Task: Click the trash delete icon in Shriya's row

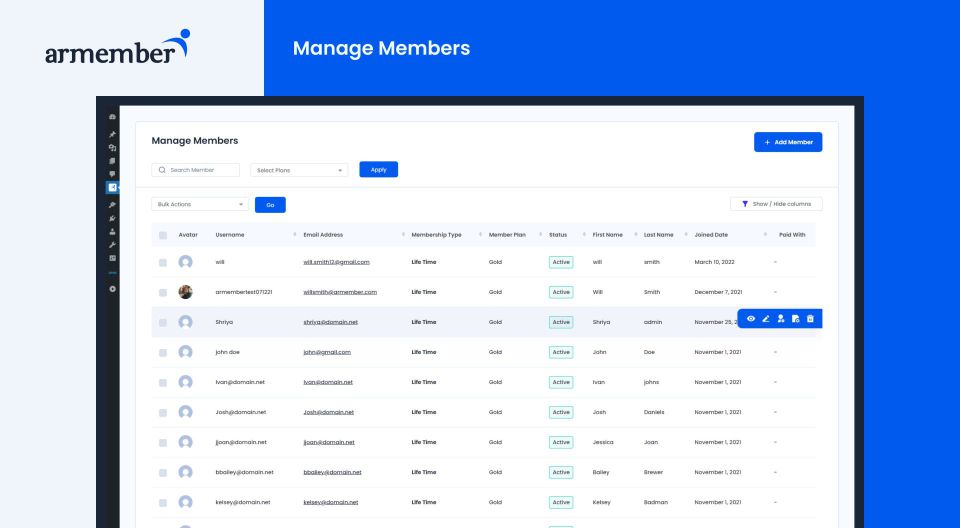Action: (x=810, y=319)
